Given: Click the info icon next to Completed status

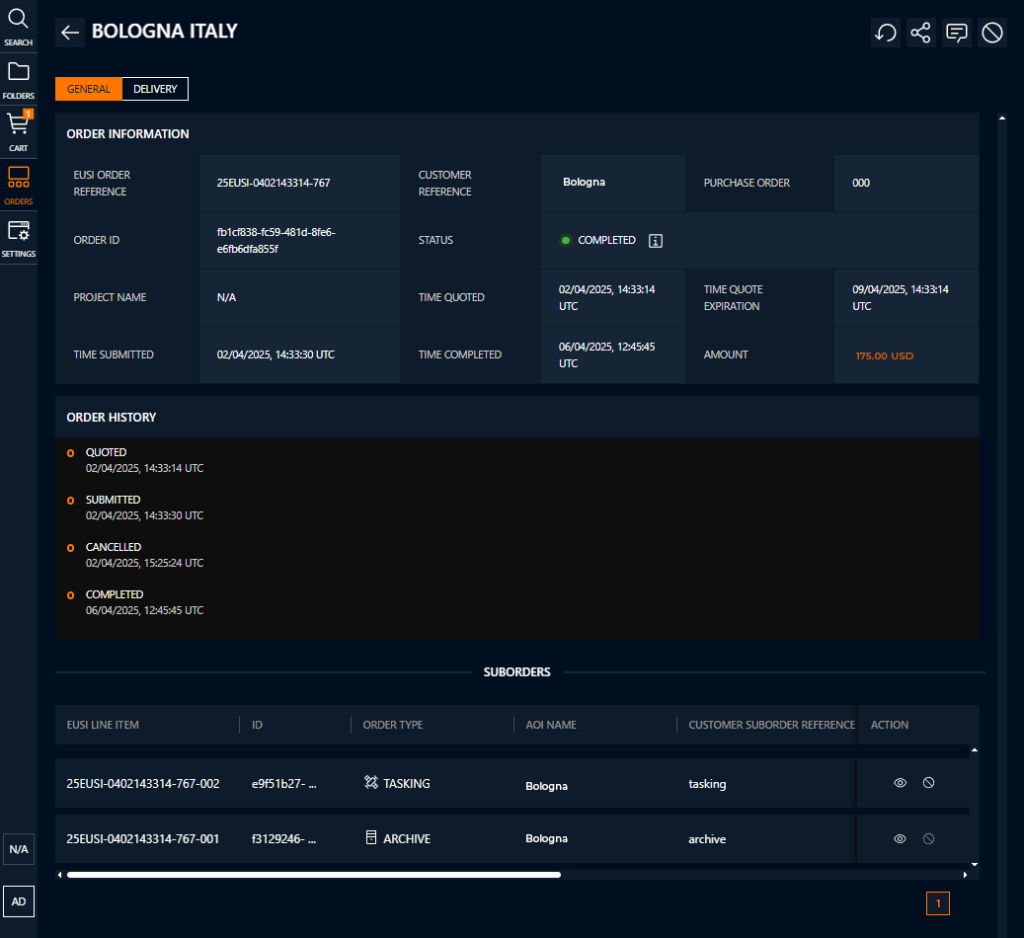Looking at the screenshot, I should [x=656, y=240].
